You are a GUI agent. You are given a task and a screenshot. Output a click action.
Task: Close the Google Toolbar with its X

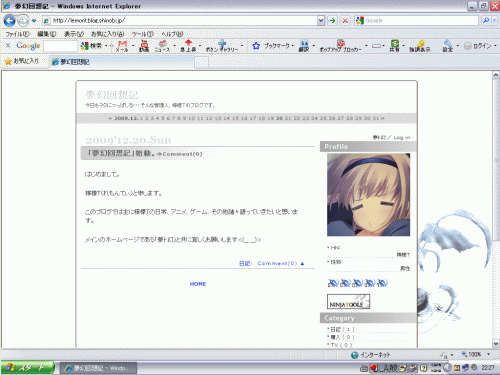tap(8, 46)
